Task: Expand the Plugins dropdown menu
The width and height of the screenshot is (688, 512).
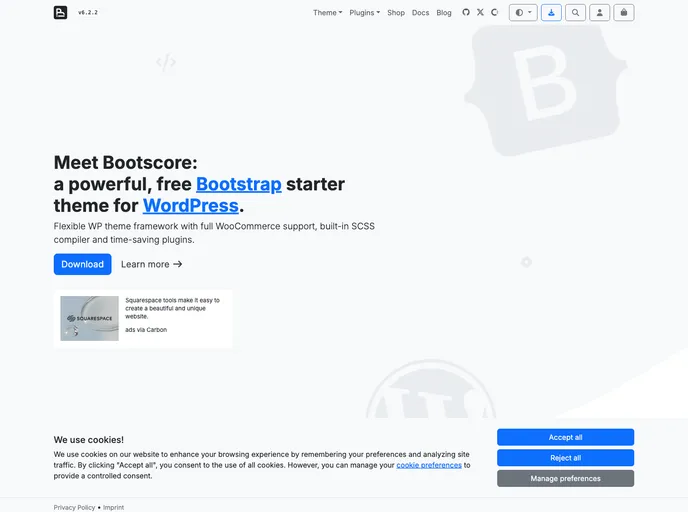Action: tap(365, 13)
